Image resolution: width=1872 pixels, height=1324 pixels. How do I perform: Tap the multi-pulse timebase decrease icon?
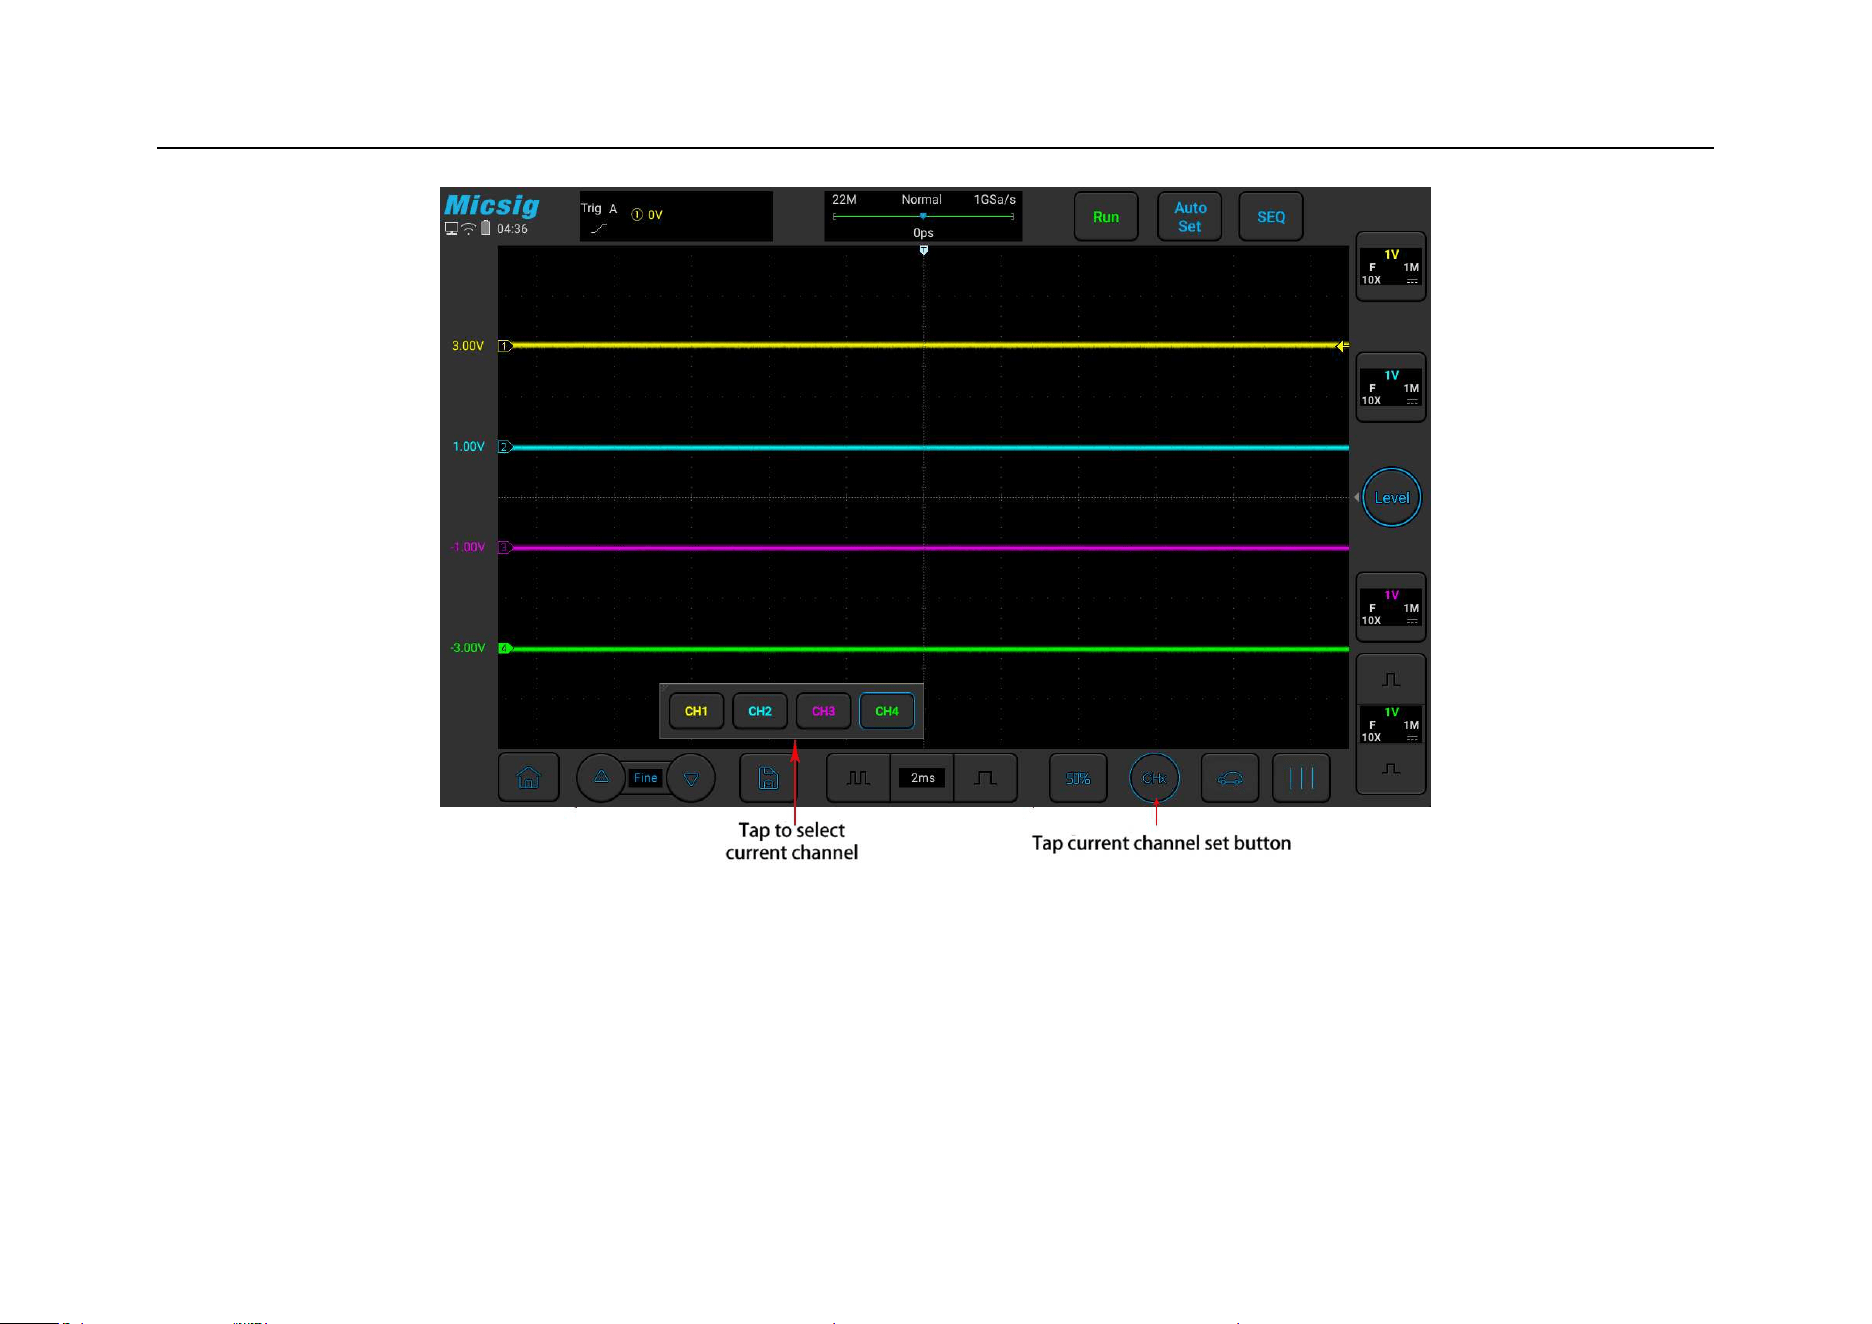point(858,778)
